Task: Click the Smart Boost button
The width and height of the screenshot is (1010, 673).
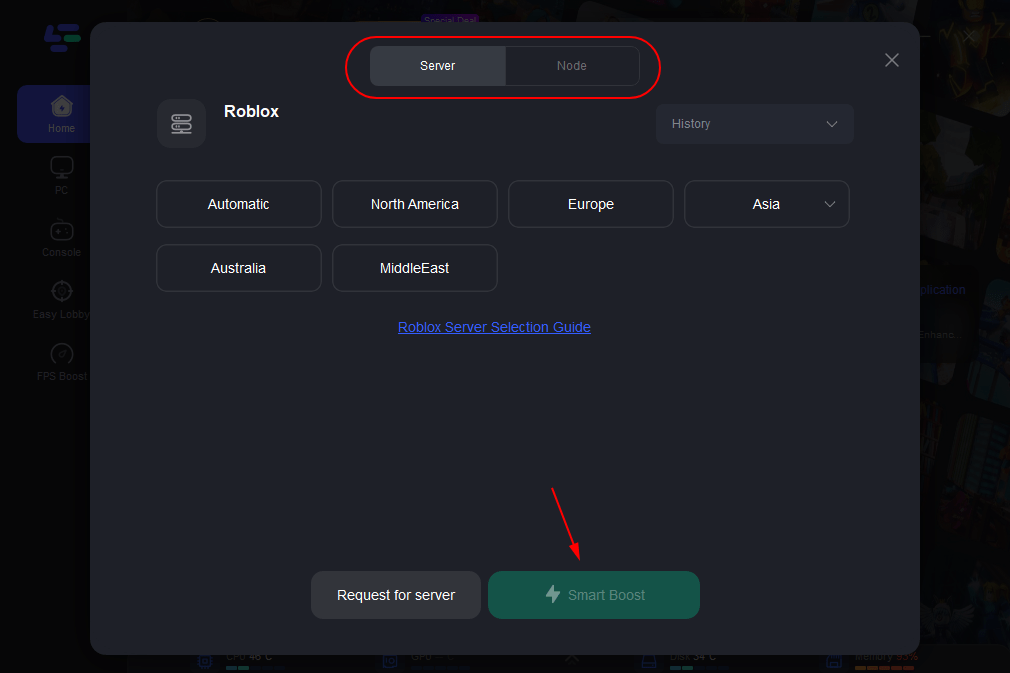Action: (593, 594)
